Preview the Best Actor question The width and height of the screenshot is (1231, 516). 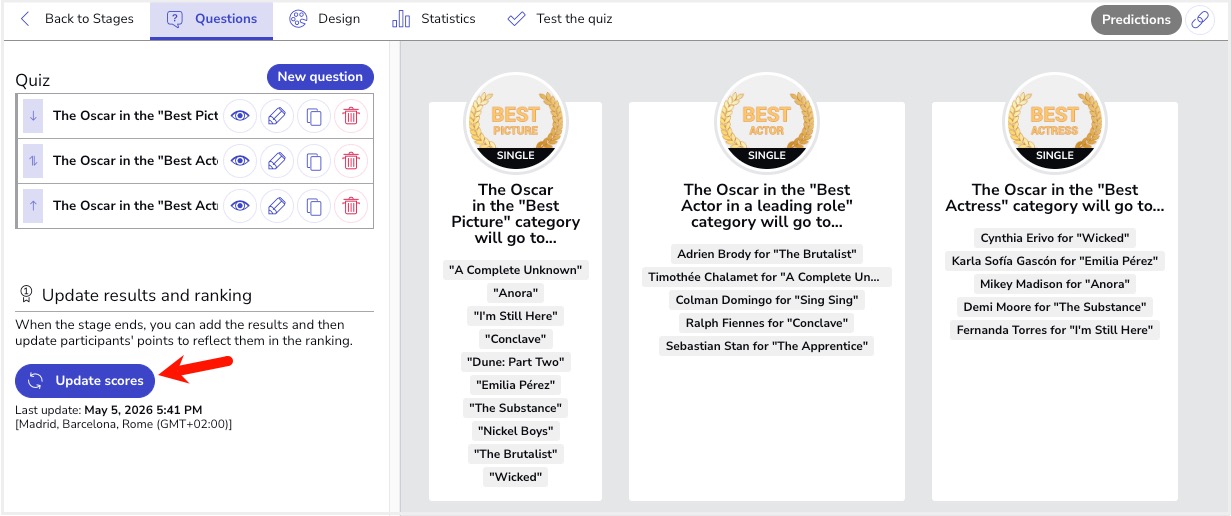click(240, 161)
